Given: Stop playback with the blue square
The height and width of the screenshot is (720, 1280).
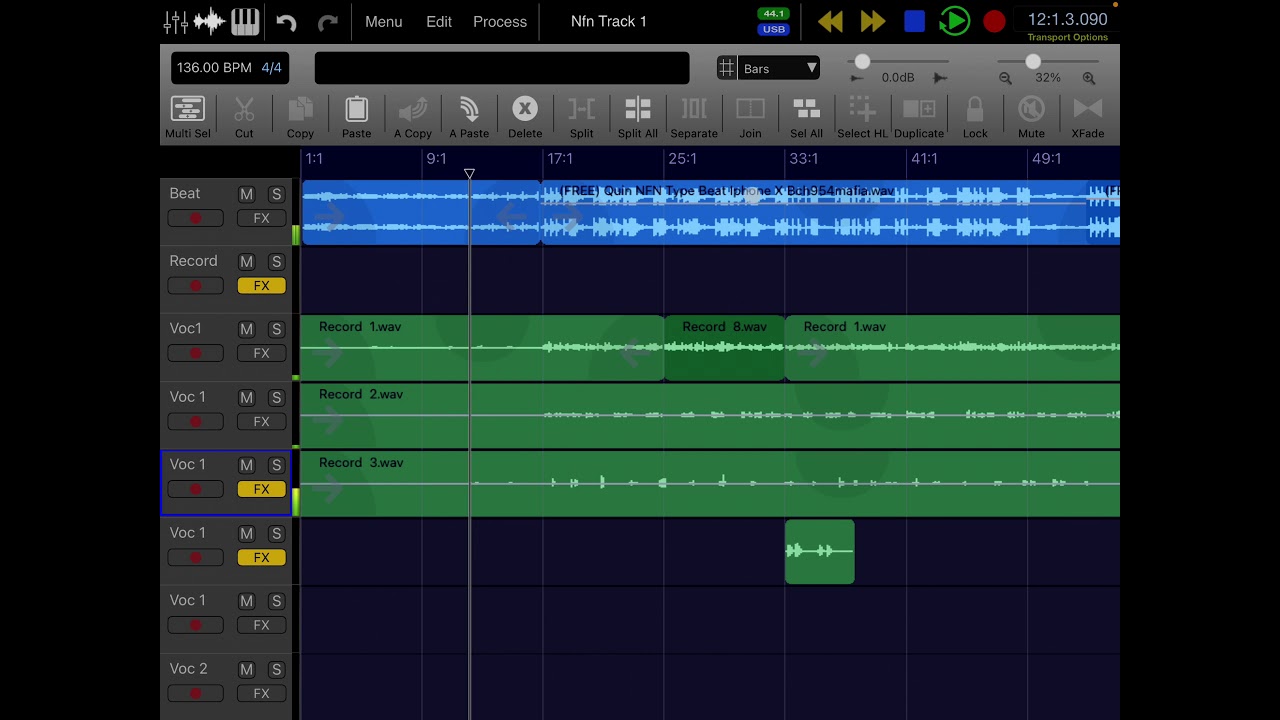Looking at the screenshot, I should [x=914, y=21].
